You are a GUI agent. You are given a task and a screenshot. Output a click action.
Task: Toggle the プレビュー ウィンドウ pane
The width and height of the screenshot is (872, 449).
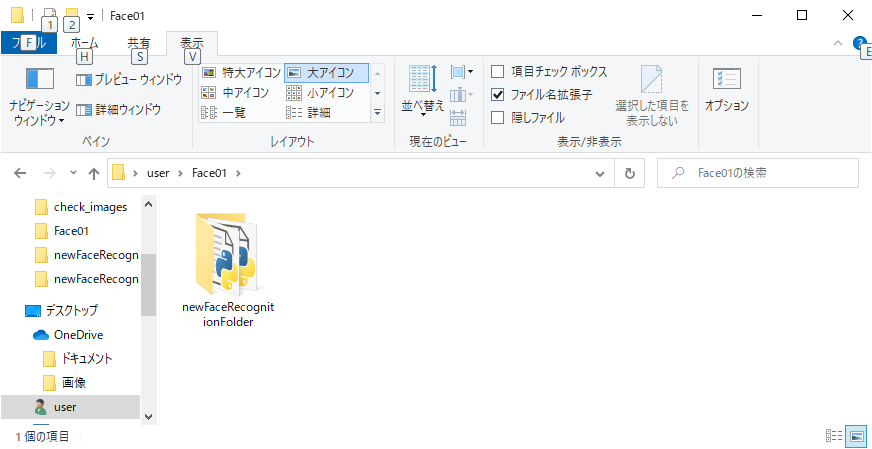(x=129, y=80)
